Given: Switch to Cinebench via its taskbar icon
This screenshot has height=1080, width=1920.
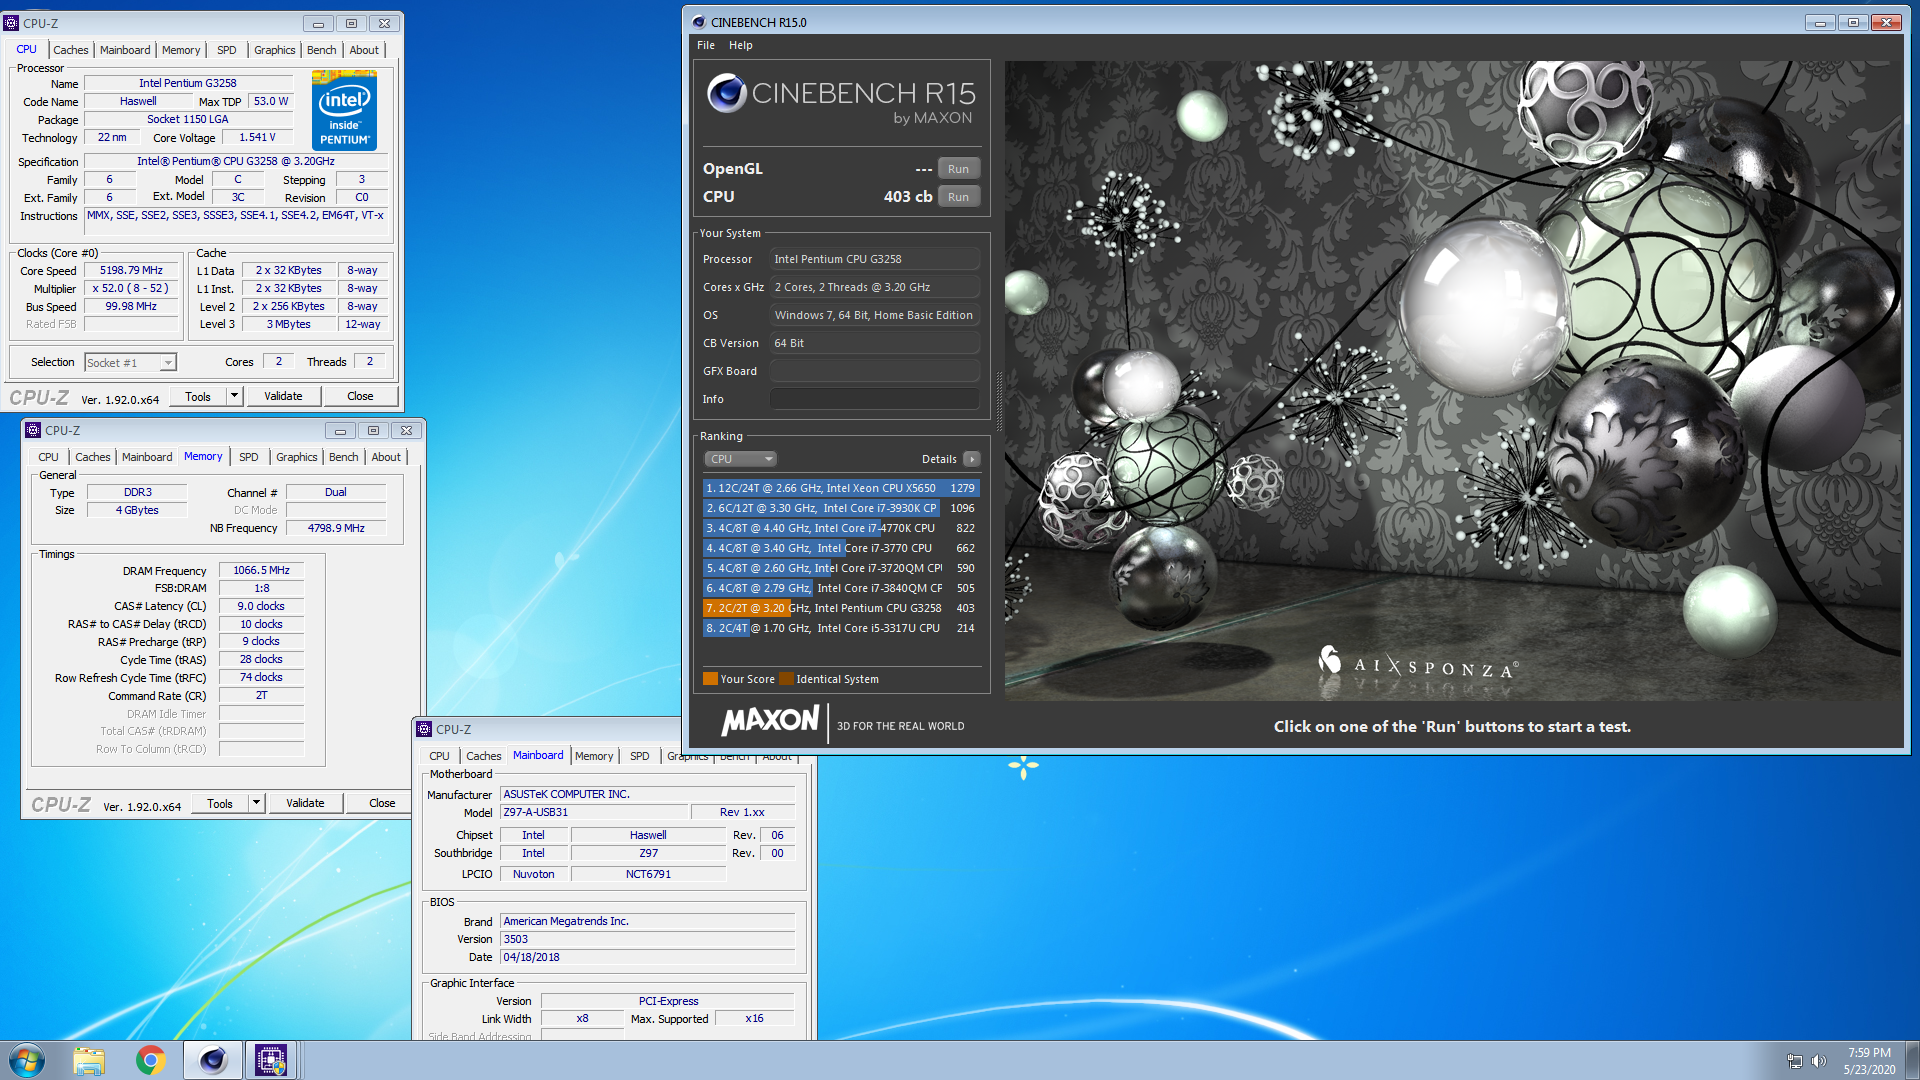Looking at the screenshot, I should tap(212, 1060).
